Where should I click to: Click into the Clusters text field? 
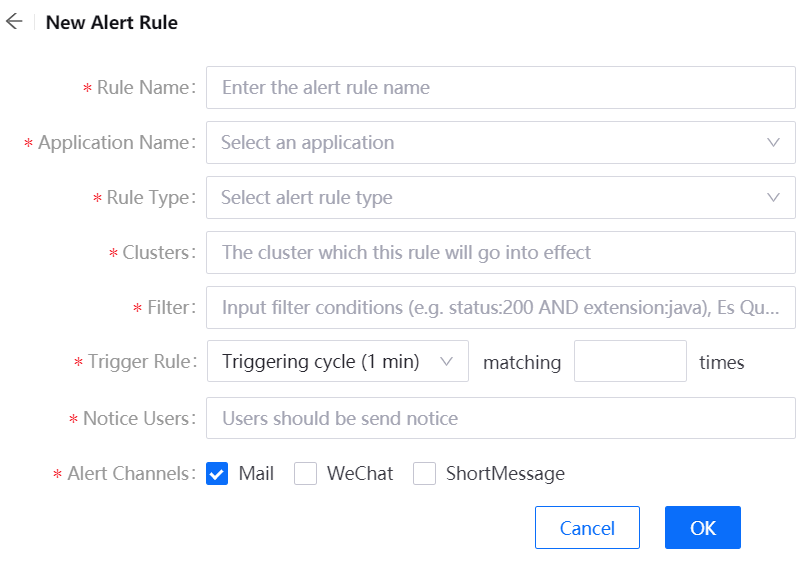point(500,253)
